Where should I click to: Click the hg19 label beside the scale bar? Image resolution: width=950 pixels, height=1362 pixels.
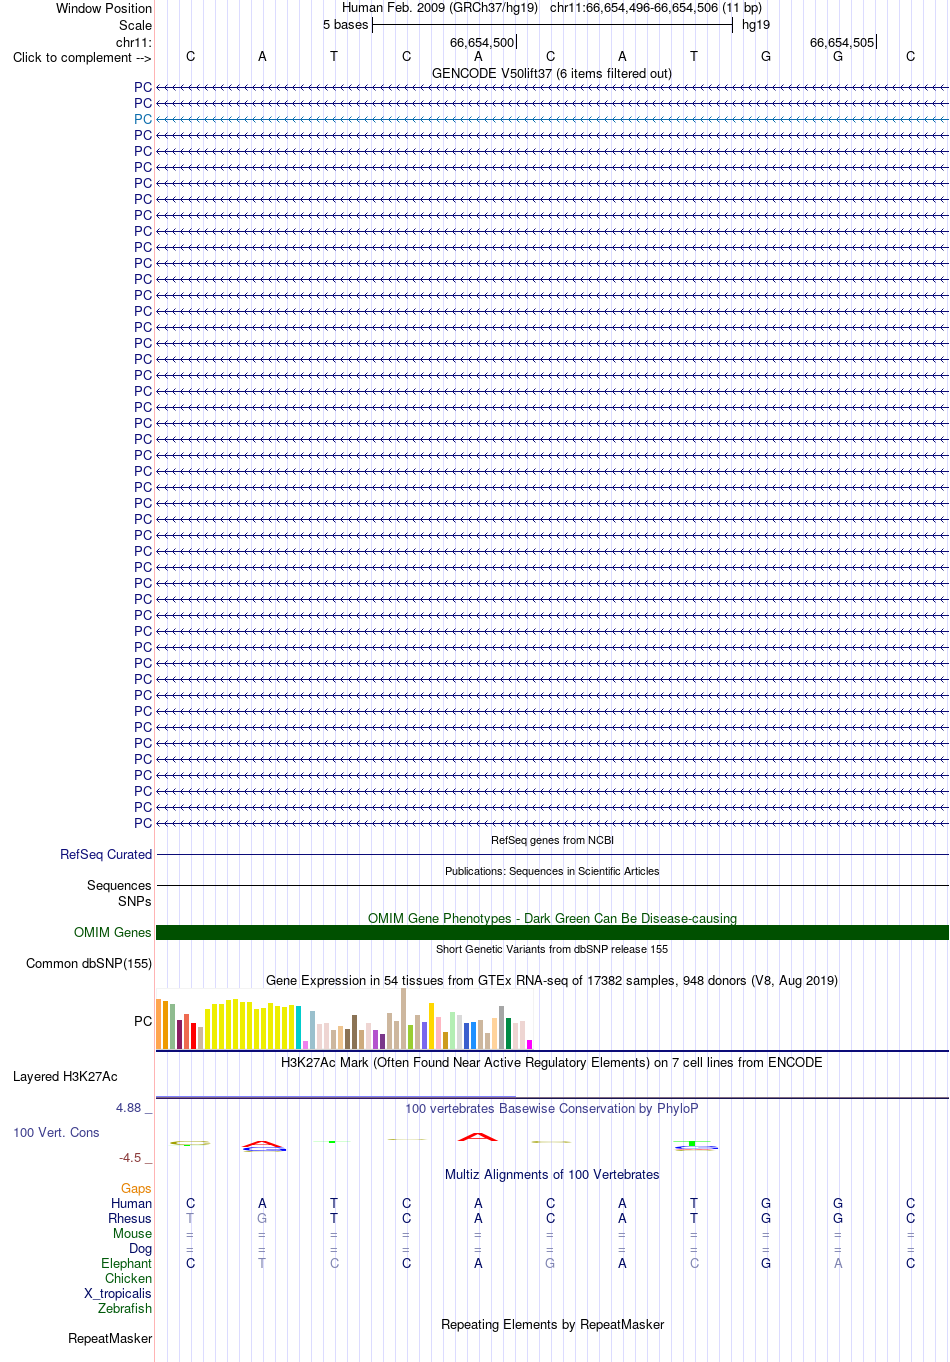[756, 25]
